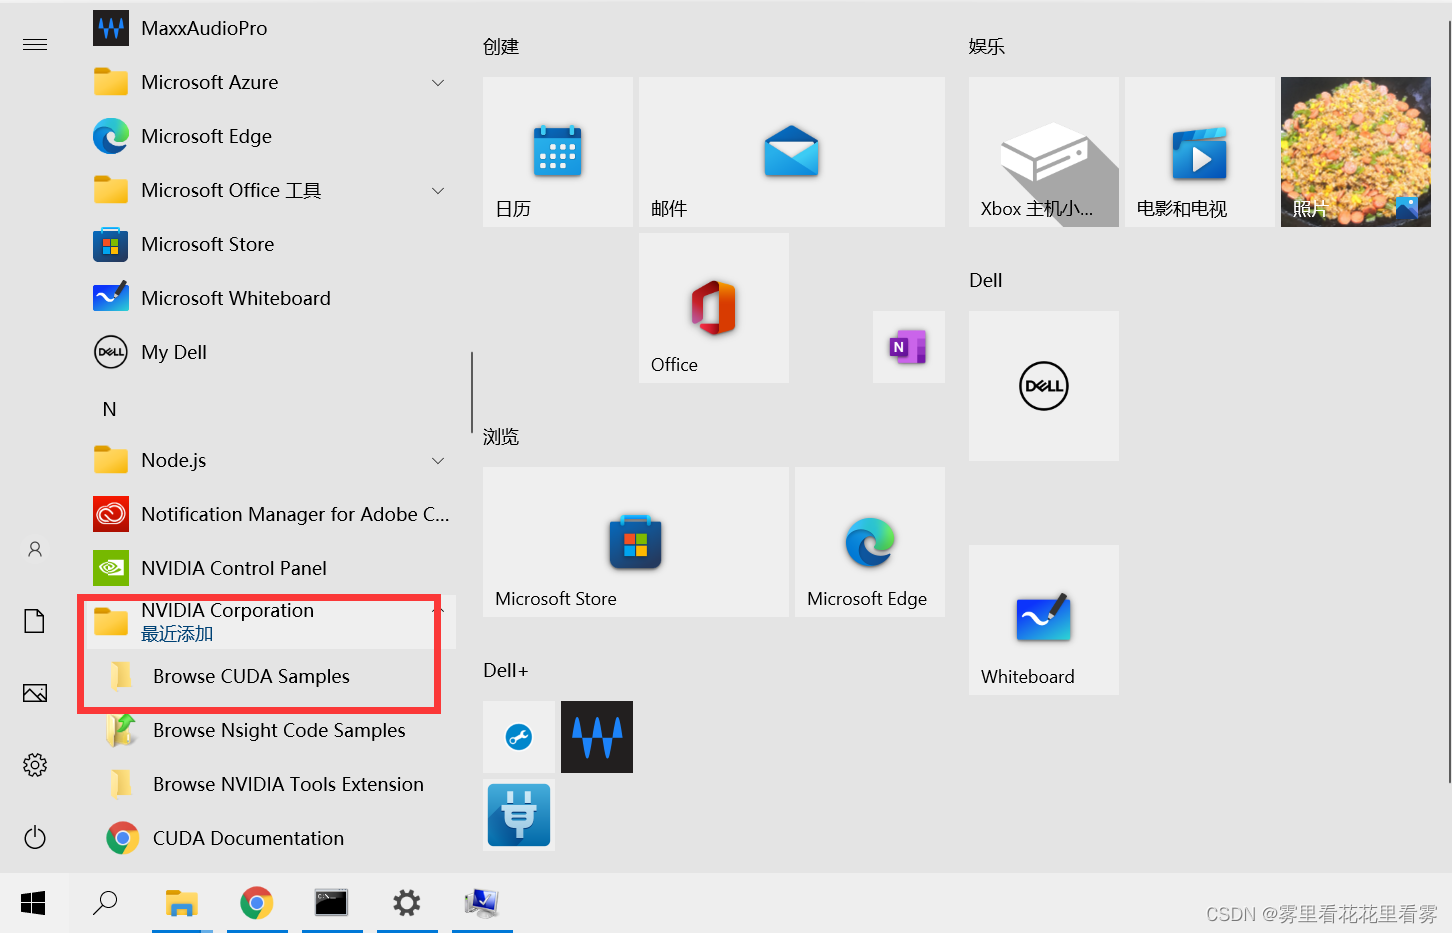Open the Calendar (日历) tile
The image size is (1452, 933).
coord(558,152)
